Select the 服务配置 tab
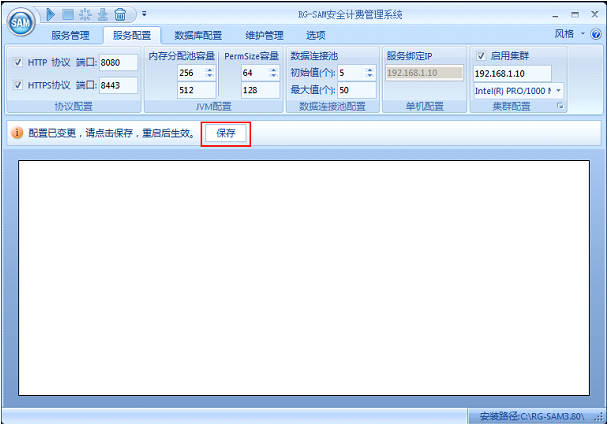The height and width of the screenshot is (424, 607). point(132,36)
